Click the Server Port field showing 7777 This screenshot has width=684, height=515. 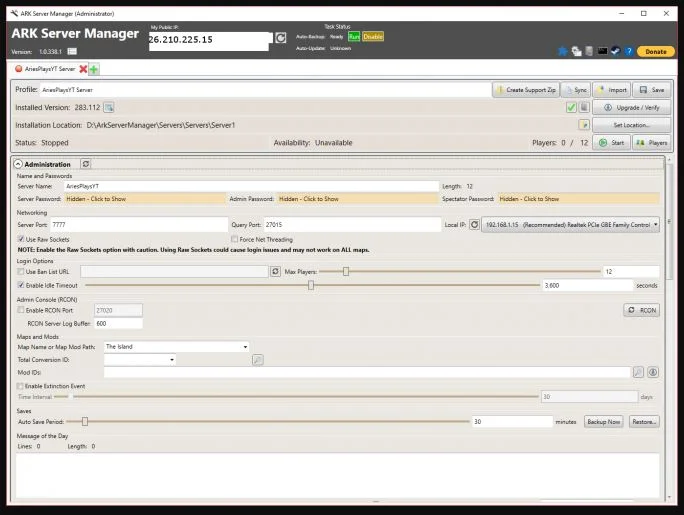pos(139,225)
